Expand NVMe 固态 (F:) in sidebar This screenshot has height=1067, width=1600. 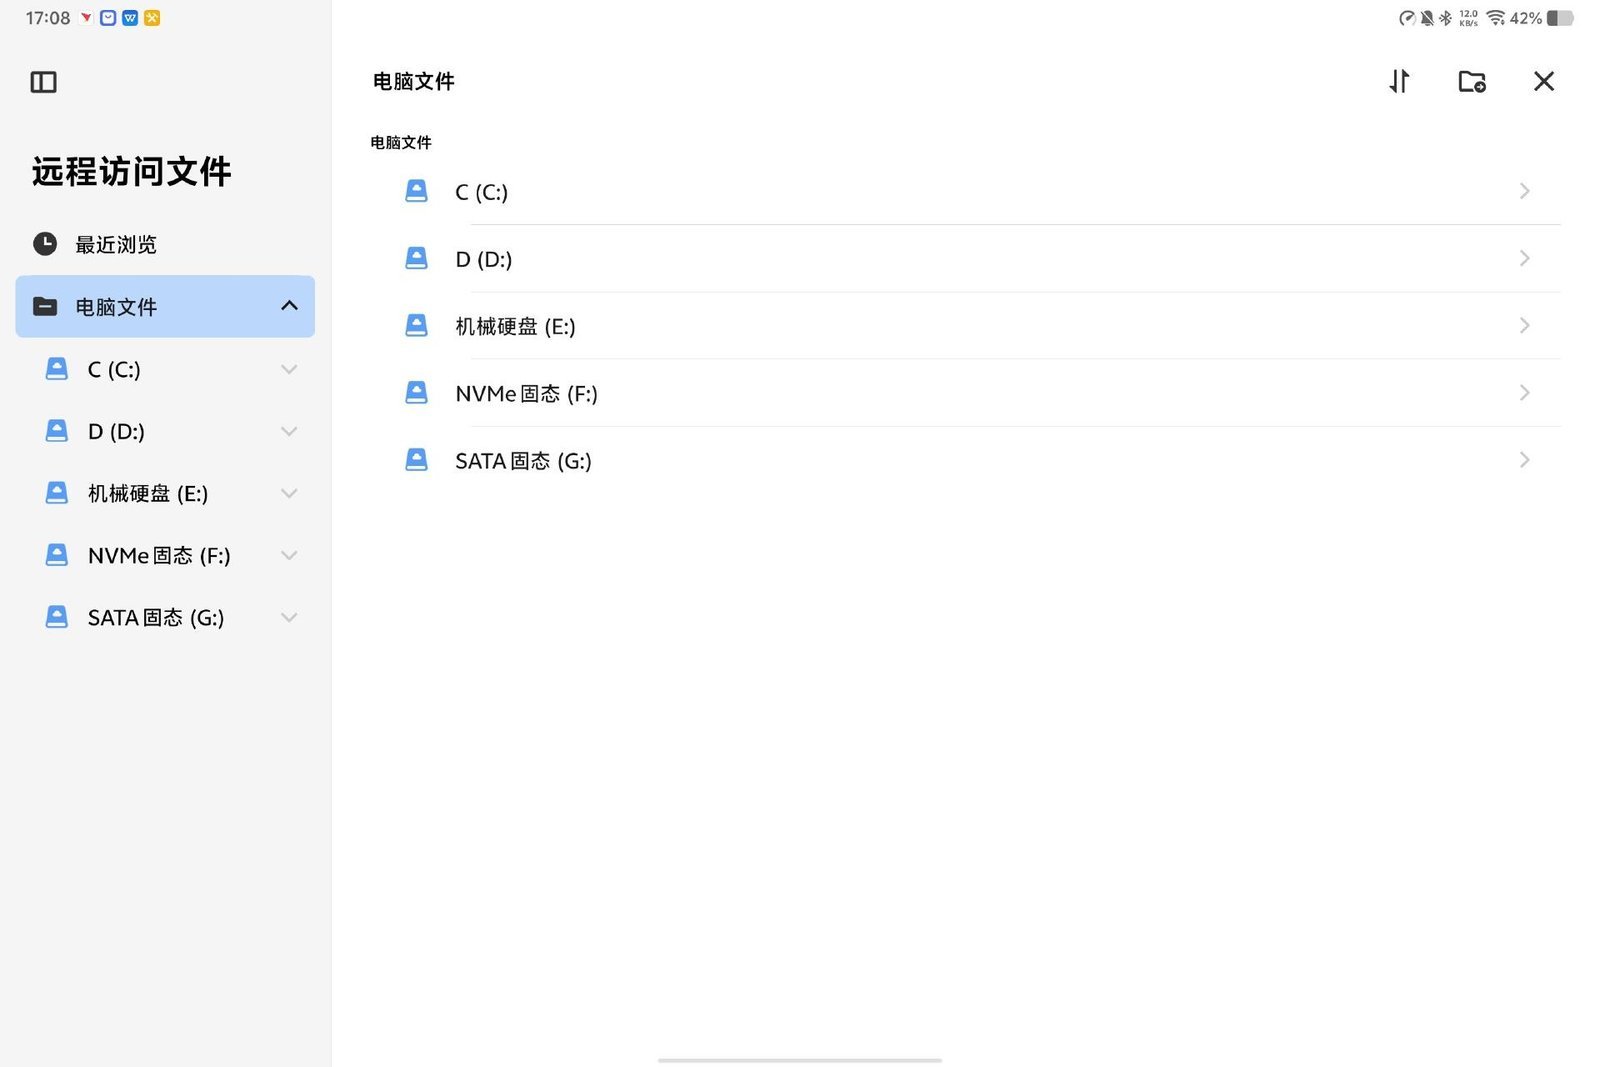click(289, 555)
